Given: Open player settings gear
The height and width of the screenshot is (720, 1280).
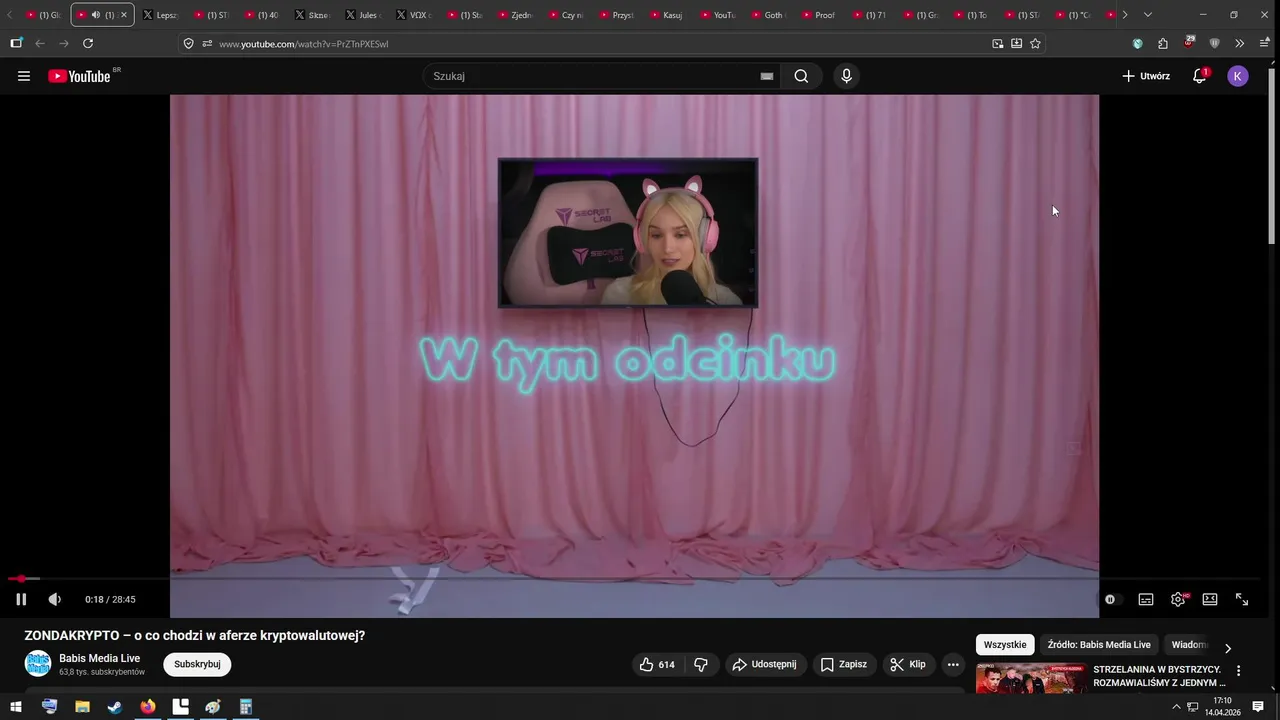Looking at the screenshot, I should click(x=1178, y=599).
